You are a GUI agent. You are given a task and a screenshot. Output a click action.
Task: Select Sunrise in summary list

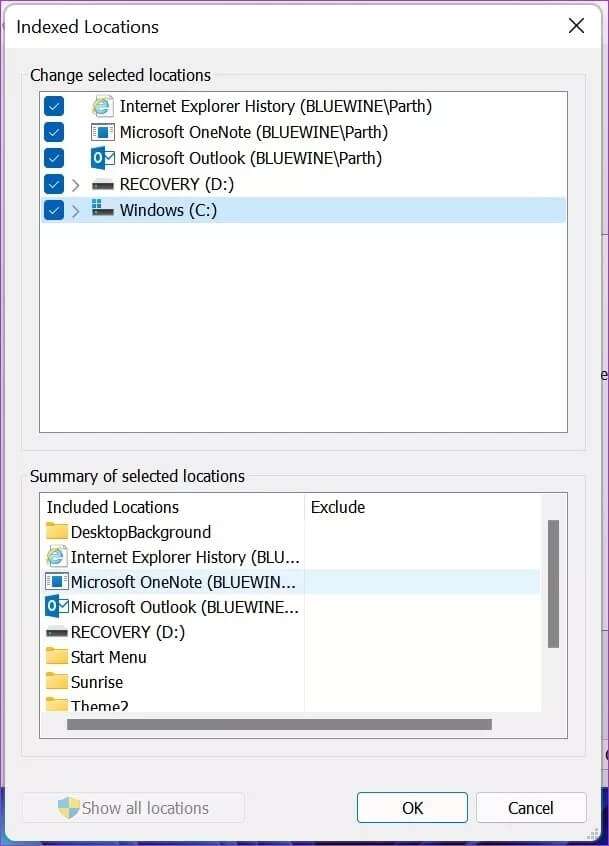click(97, 681)
